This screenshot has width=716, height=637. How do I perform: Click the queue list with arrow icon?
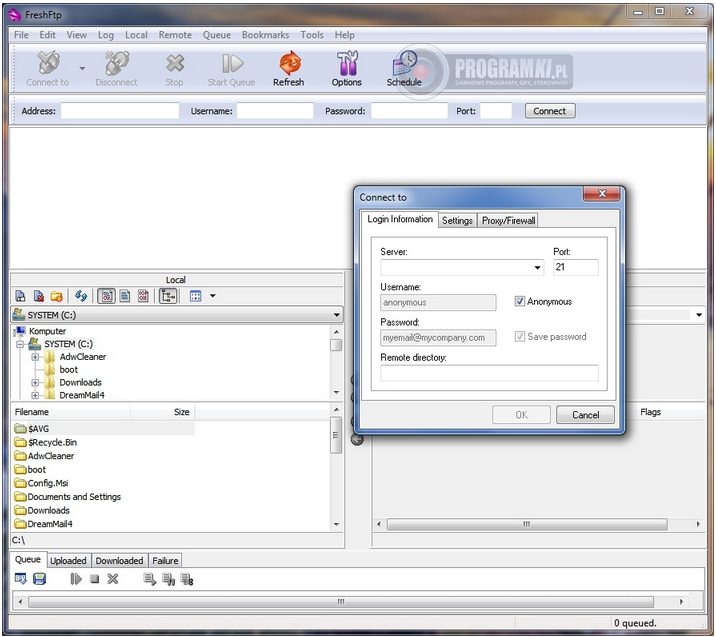150,579
